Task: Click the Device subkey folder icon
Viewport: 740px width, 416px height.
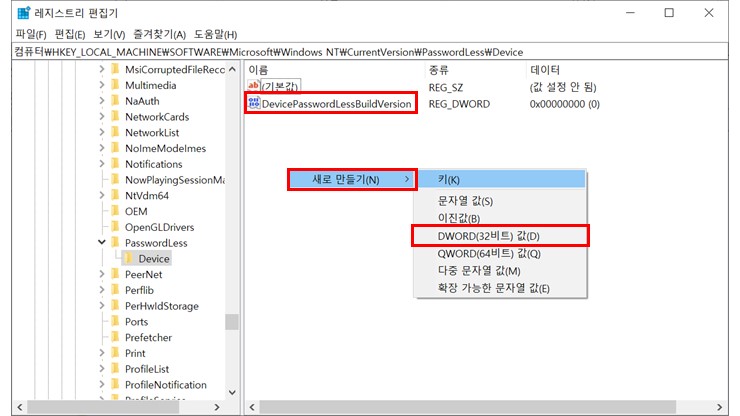Action: click(129, 258)
